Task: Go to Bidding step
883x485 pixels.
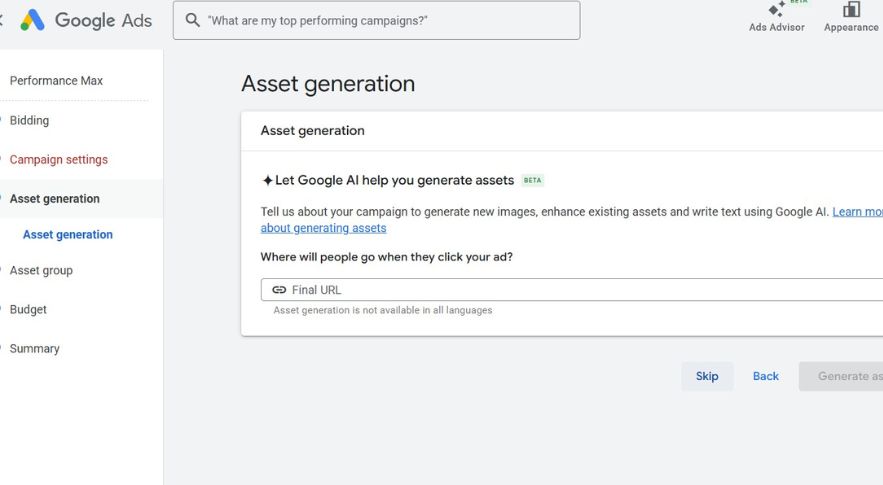Action: pyautogui.click(x=29, y=120)
